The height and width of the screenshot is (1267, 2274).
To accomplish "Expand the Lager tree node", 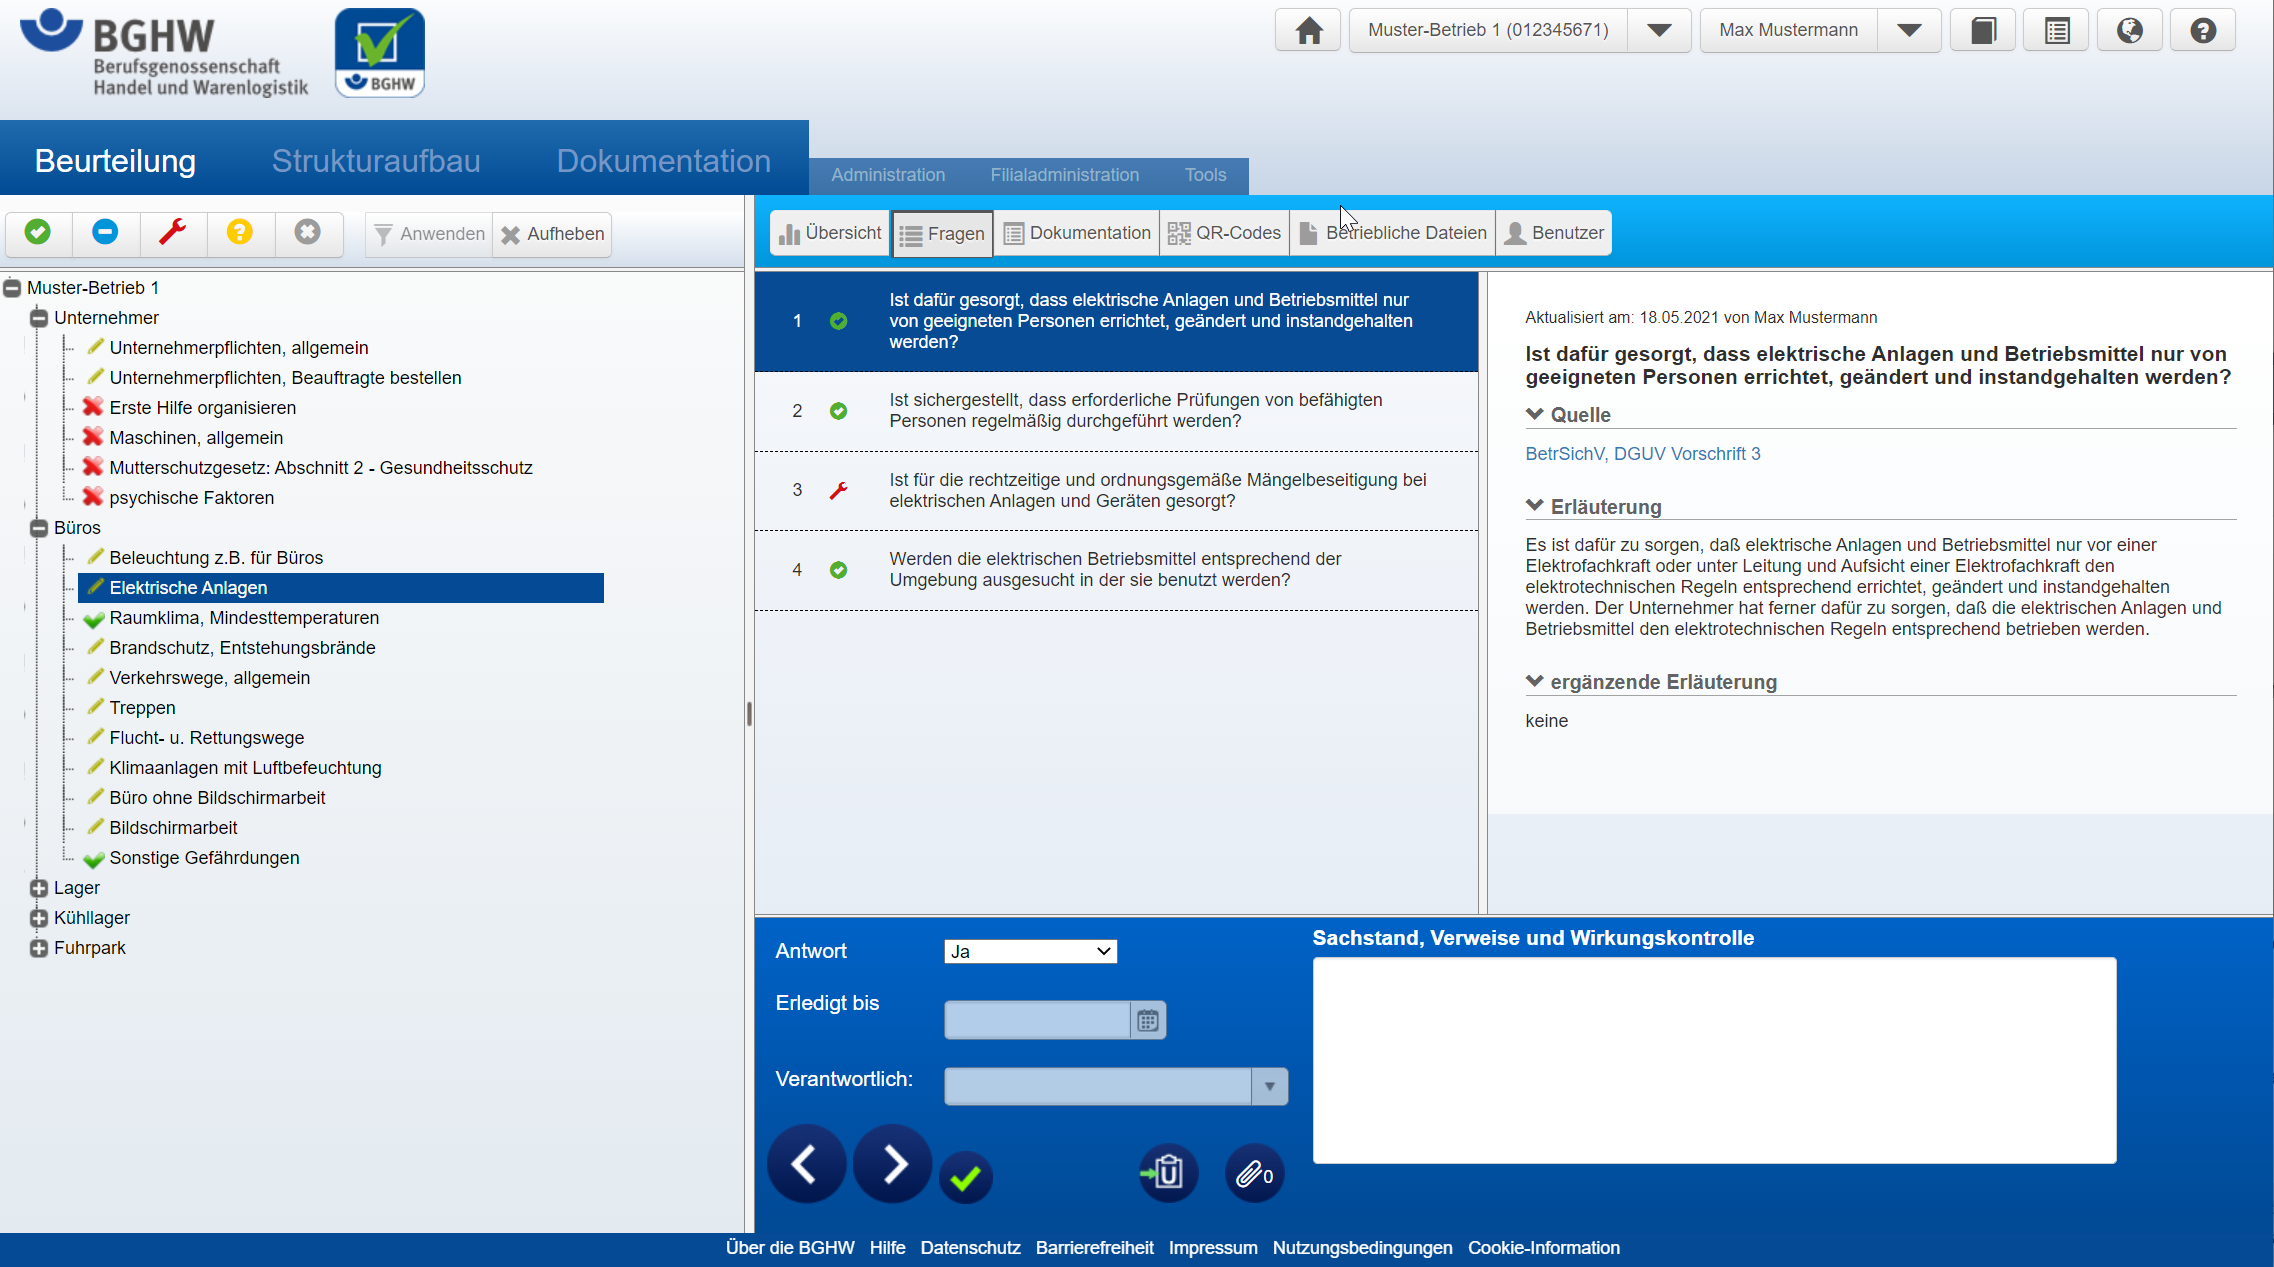I will pyautogui.click(x=39, y=888).
